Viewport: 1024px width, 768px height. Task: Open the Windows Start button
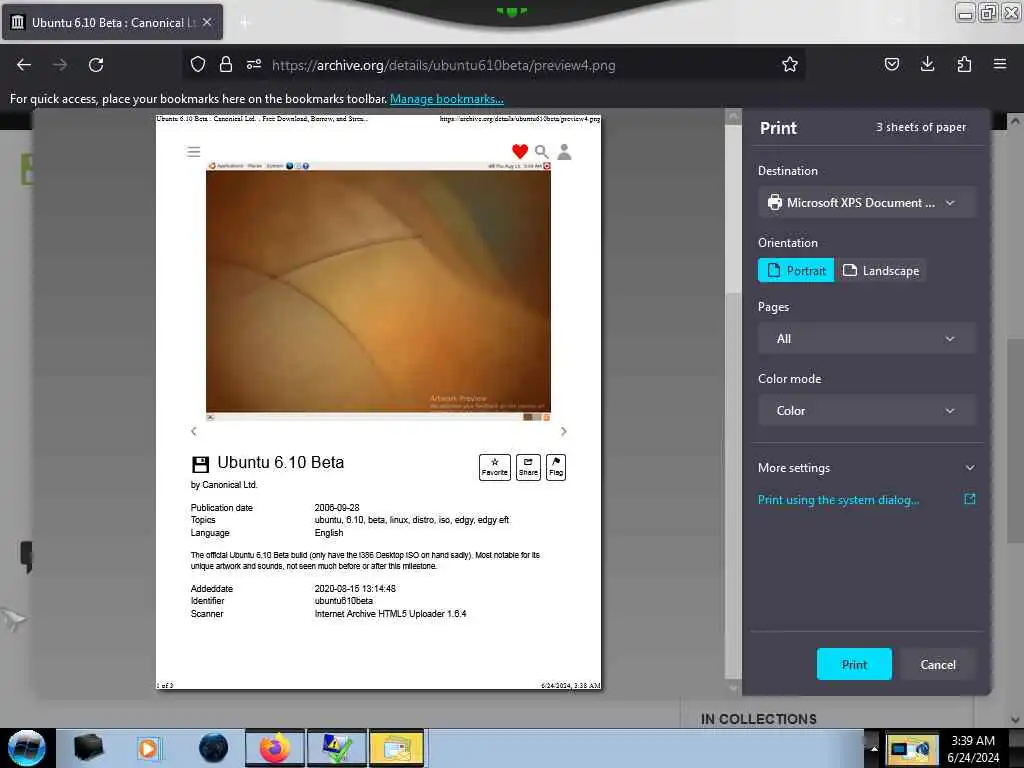[x=27, y=748]
